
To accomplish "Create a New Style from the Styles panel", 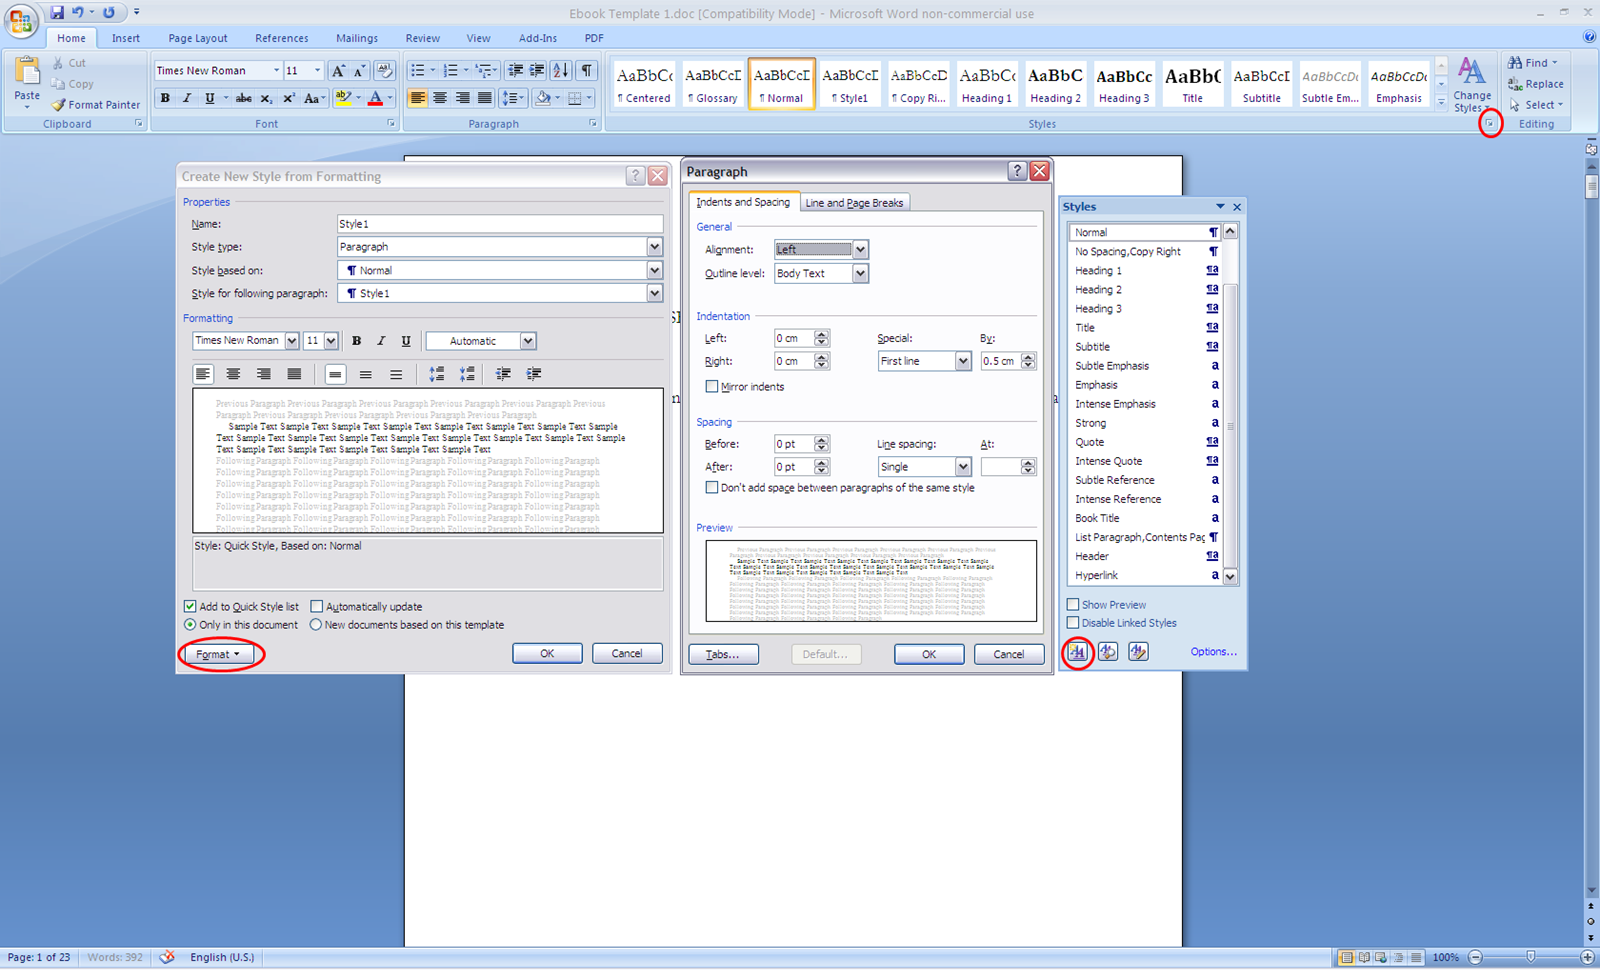I will point(1077,651).
